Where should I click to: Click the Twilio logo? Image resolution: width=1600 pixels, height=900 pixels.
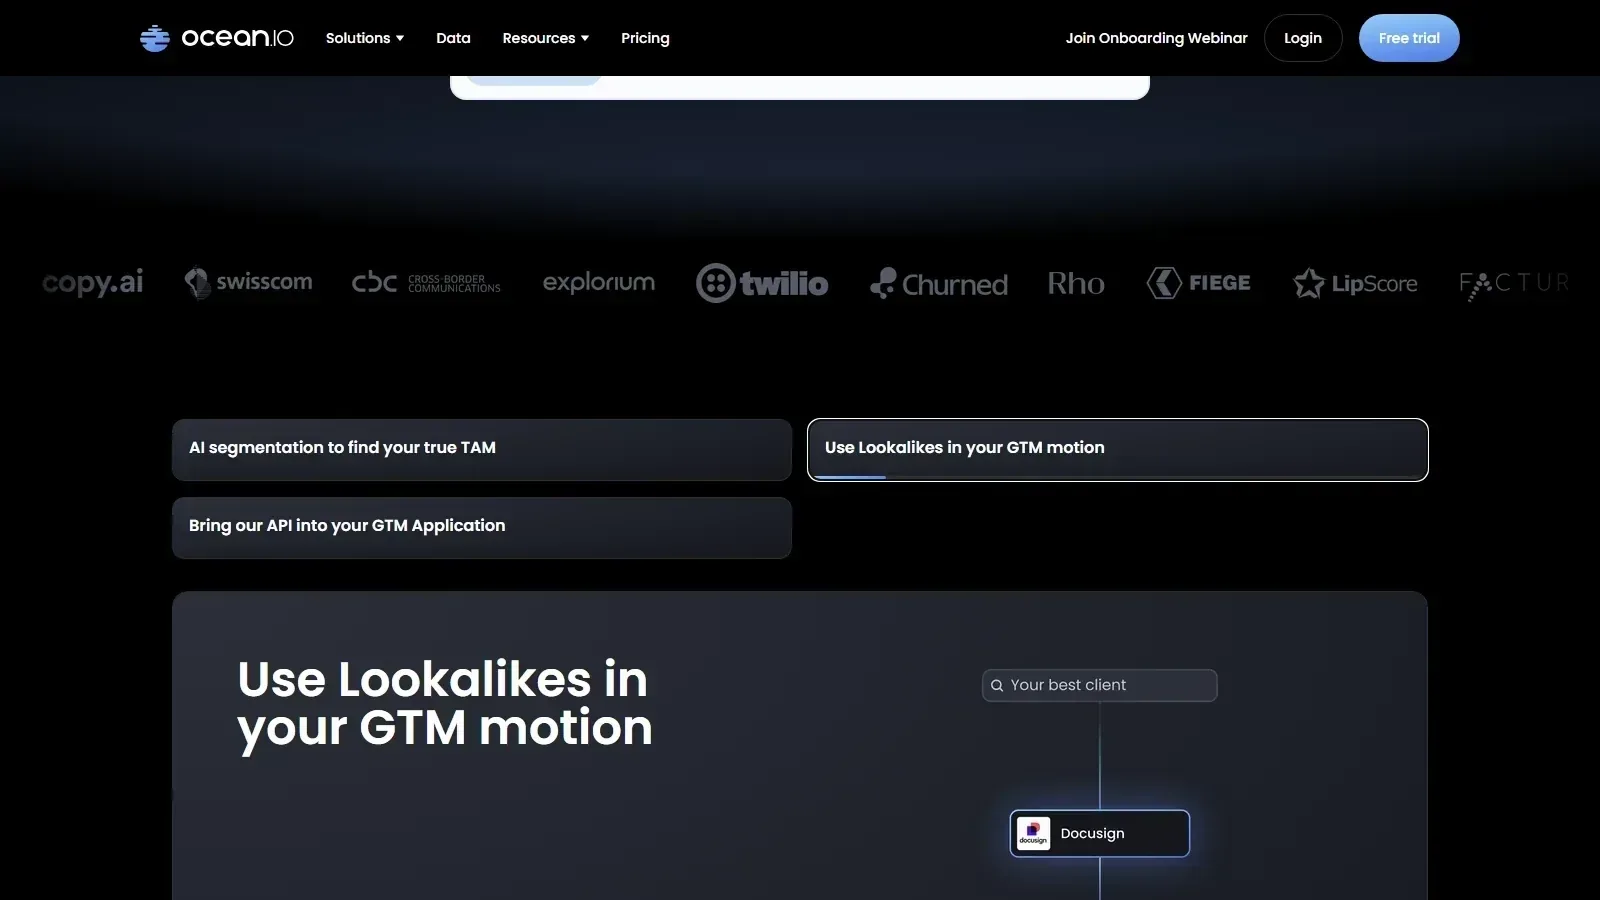[x=762, y=283]
